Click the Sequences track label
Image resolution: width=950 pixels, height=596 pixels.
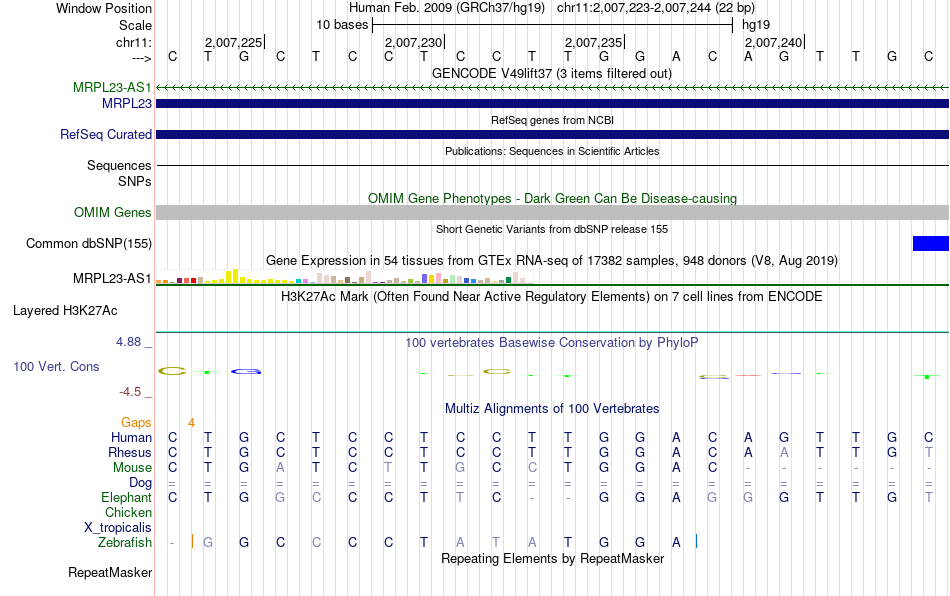tap(119, 165)
